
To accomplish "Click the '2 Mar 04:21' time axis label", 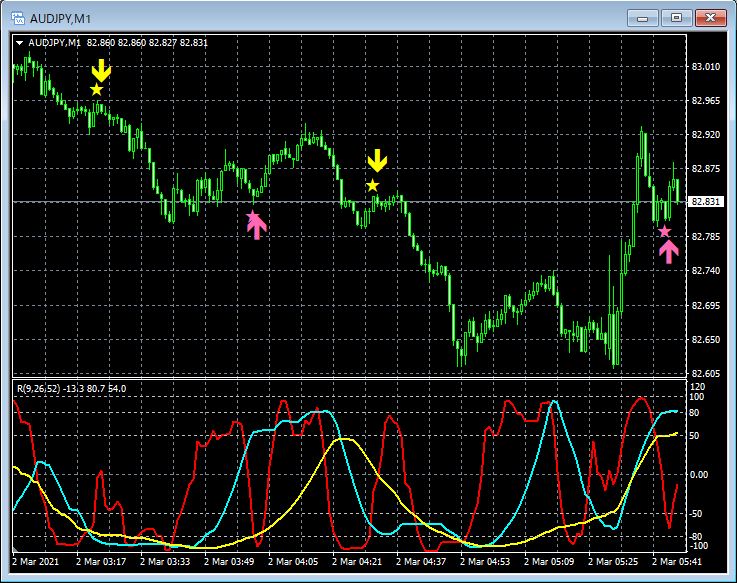I will [357, 562].
